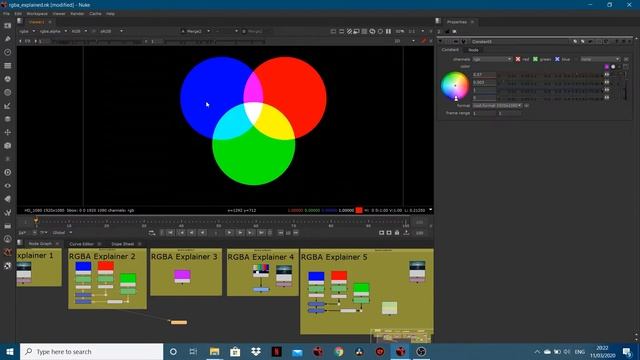Select the blue Constant node in Explainer 2
This screenshot has width=640, height=360.
click(83, 267)
